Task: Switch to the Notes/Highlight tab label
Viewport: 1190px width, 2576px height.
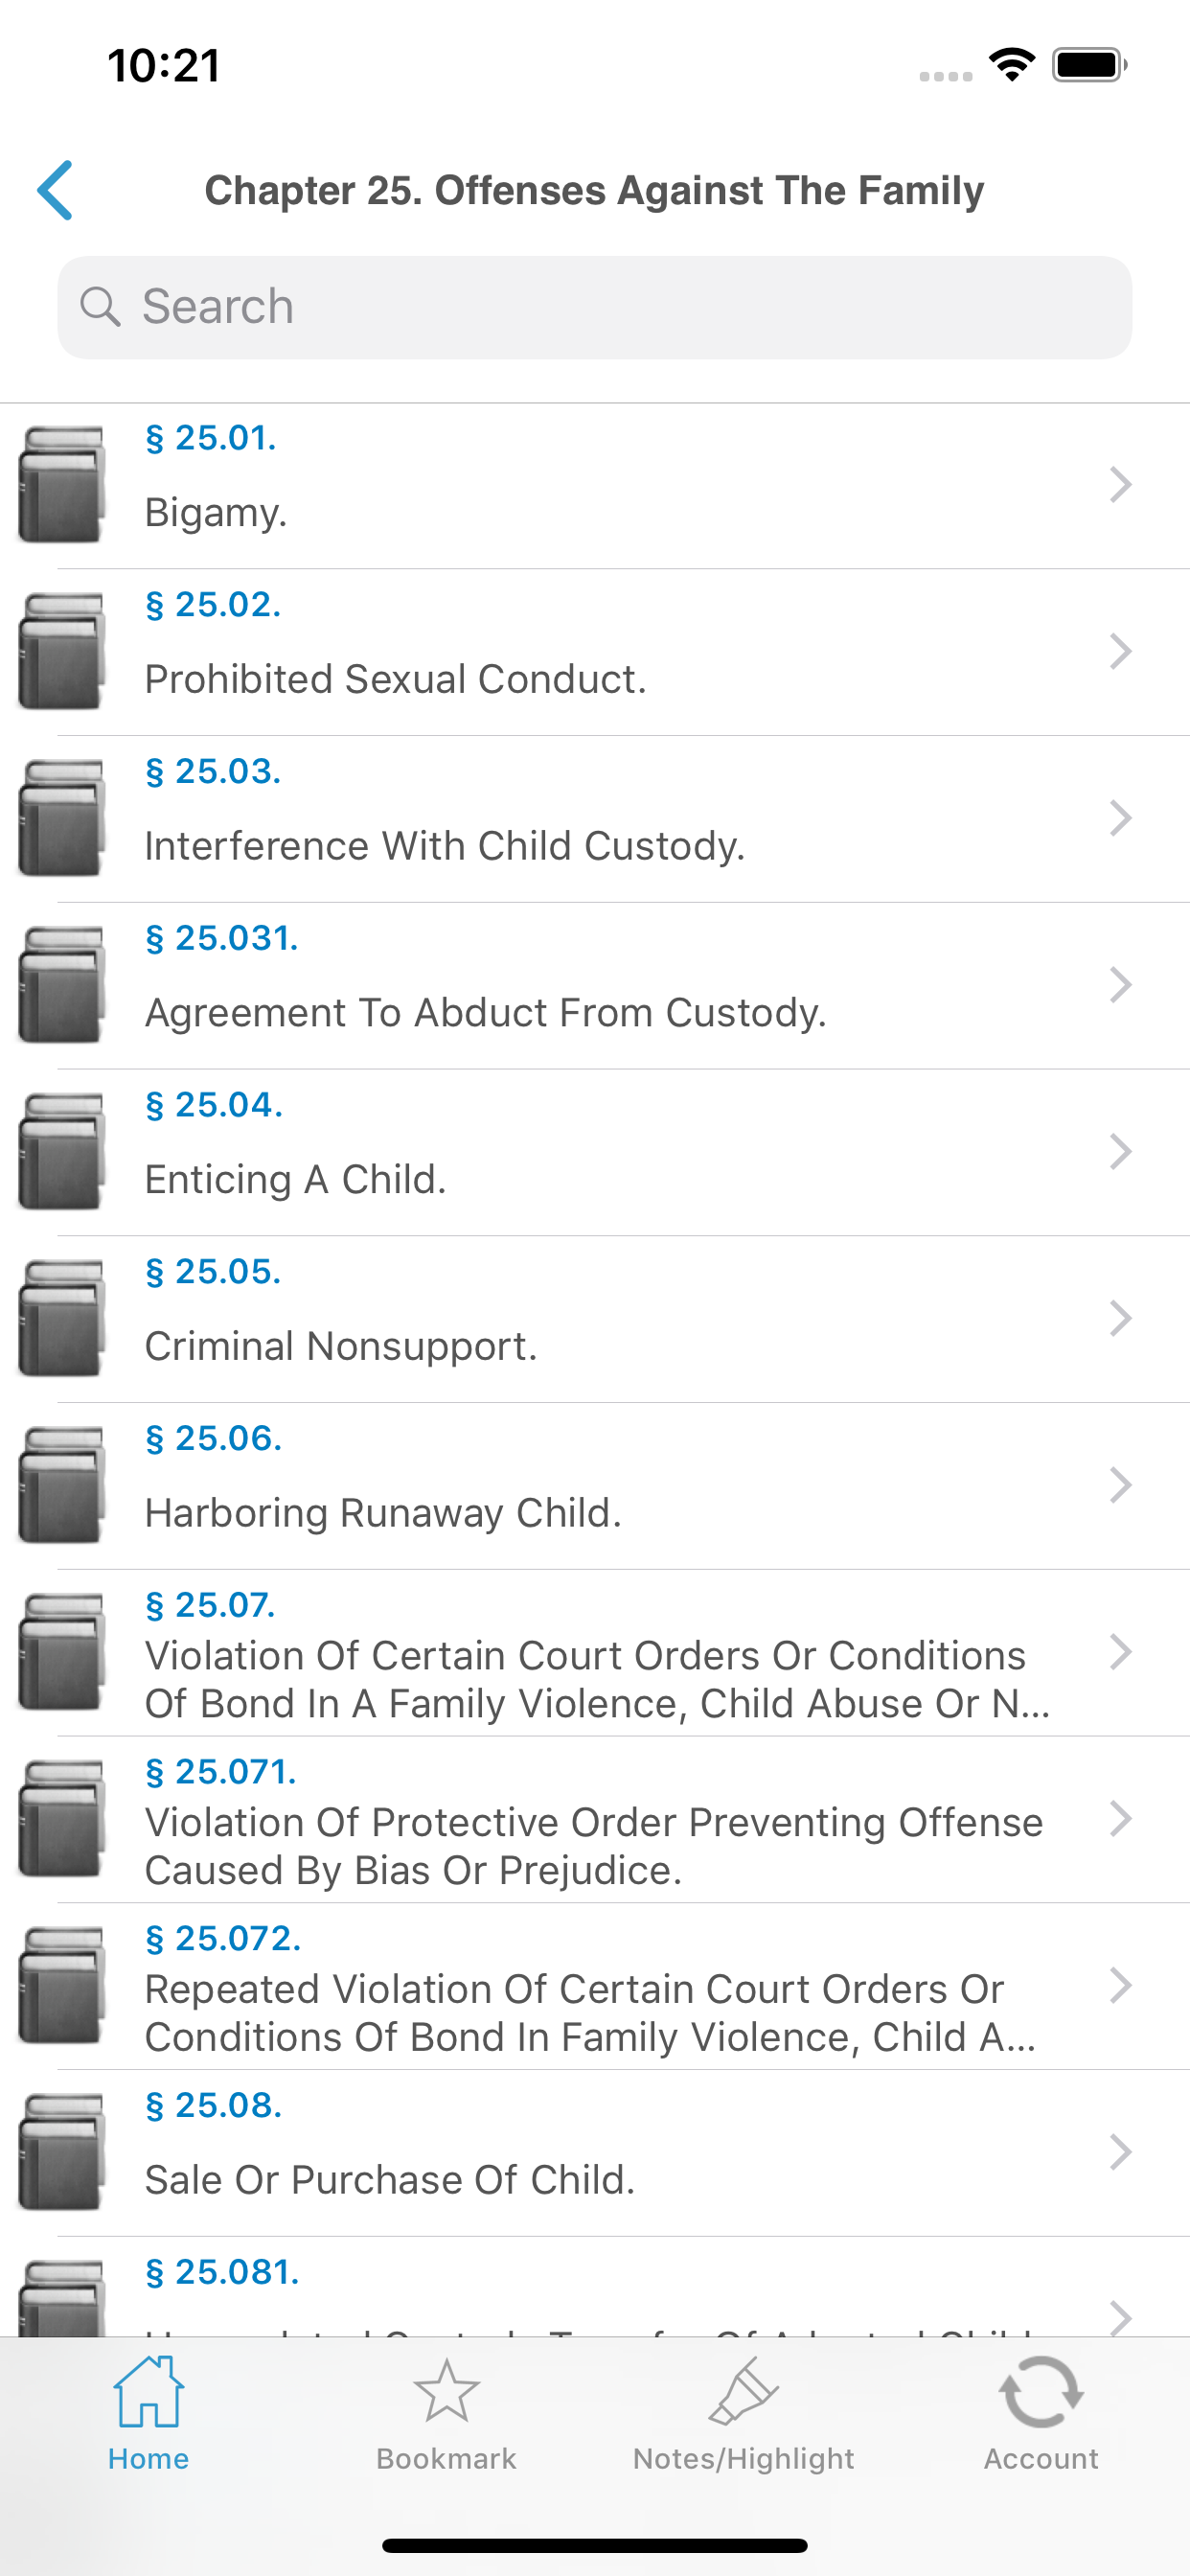Action: coord(743,2459)
